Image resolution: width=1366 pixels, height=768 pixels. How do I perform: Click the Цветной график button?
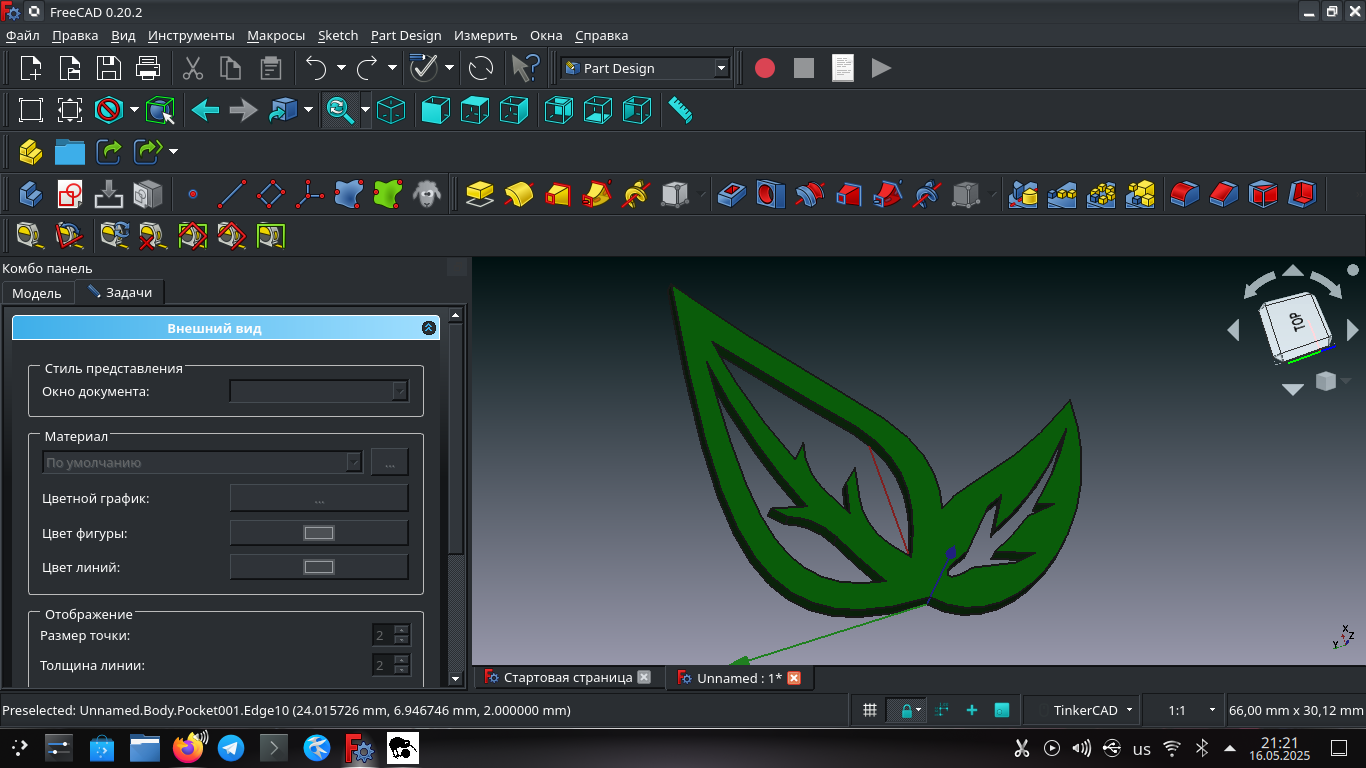tap(319, 498)
